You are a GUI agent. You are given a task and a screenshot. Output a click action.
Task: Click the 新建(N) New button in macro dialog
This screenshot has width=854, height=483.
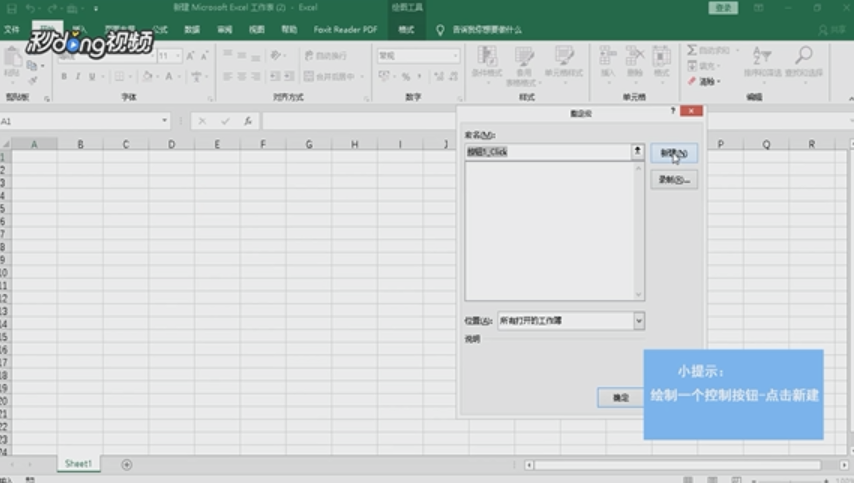pyautogui.click(x=674, y=153)
